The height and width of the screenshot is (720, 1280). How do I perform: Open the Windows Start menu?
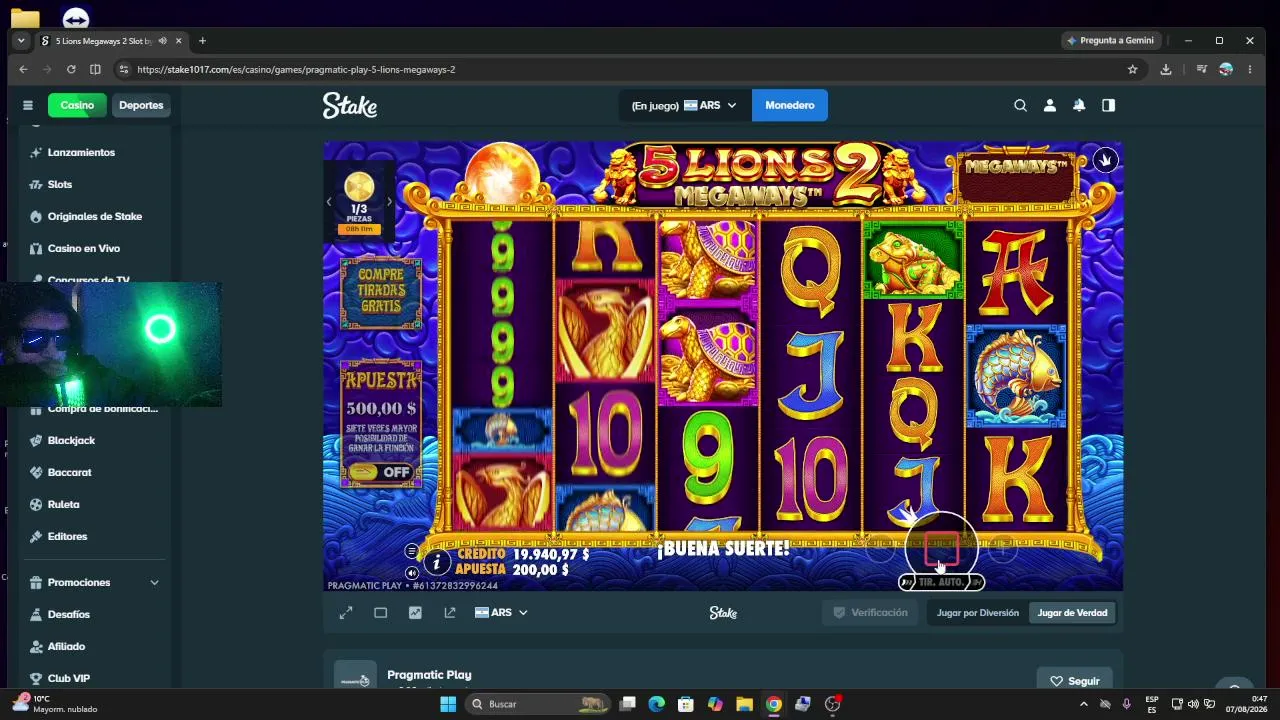(448, 704)
